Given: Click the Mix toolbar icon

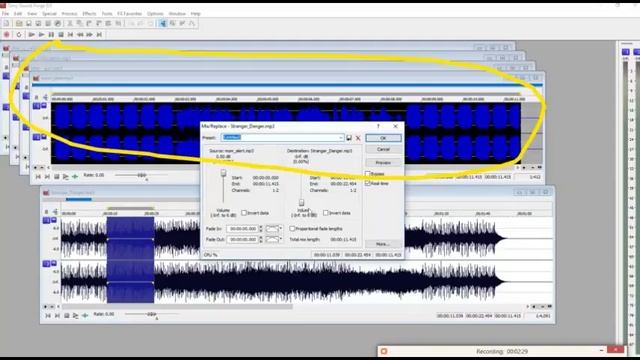Looking at the screenshot, I should click(99, 24).
